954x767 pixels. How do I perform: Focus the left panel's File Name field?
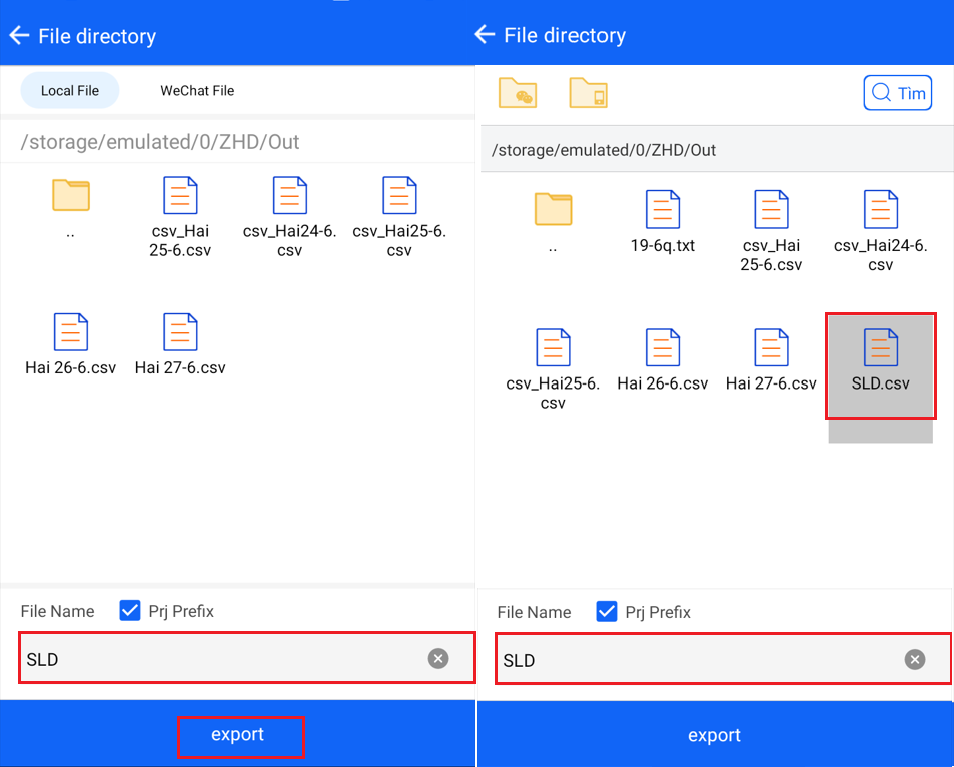tap(220, 658)
